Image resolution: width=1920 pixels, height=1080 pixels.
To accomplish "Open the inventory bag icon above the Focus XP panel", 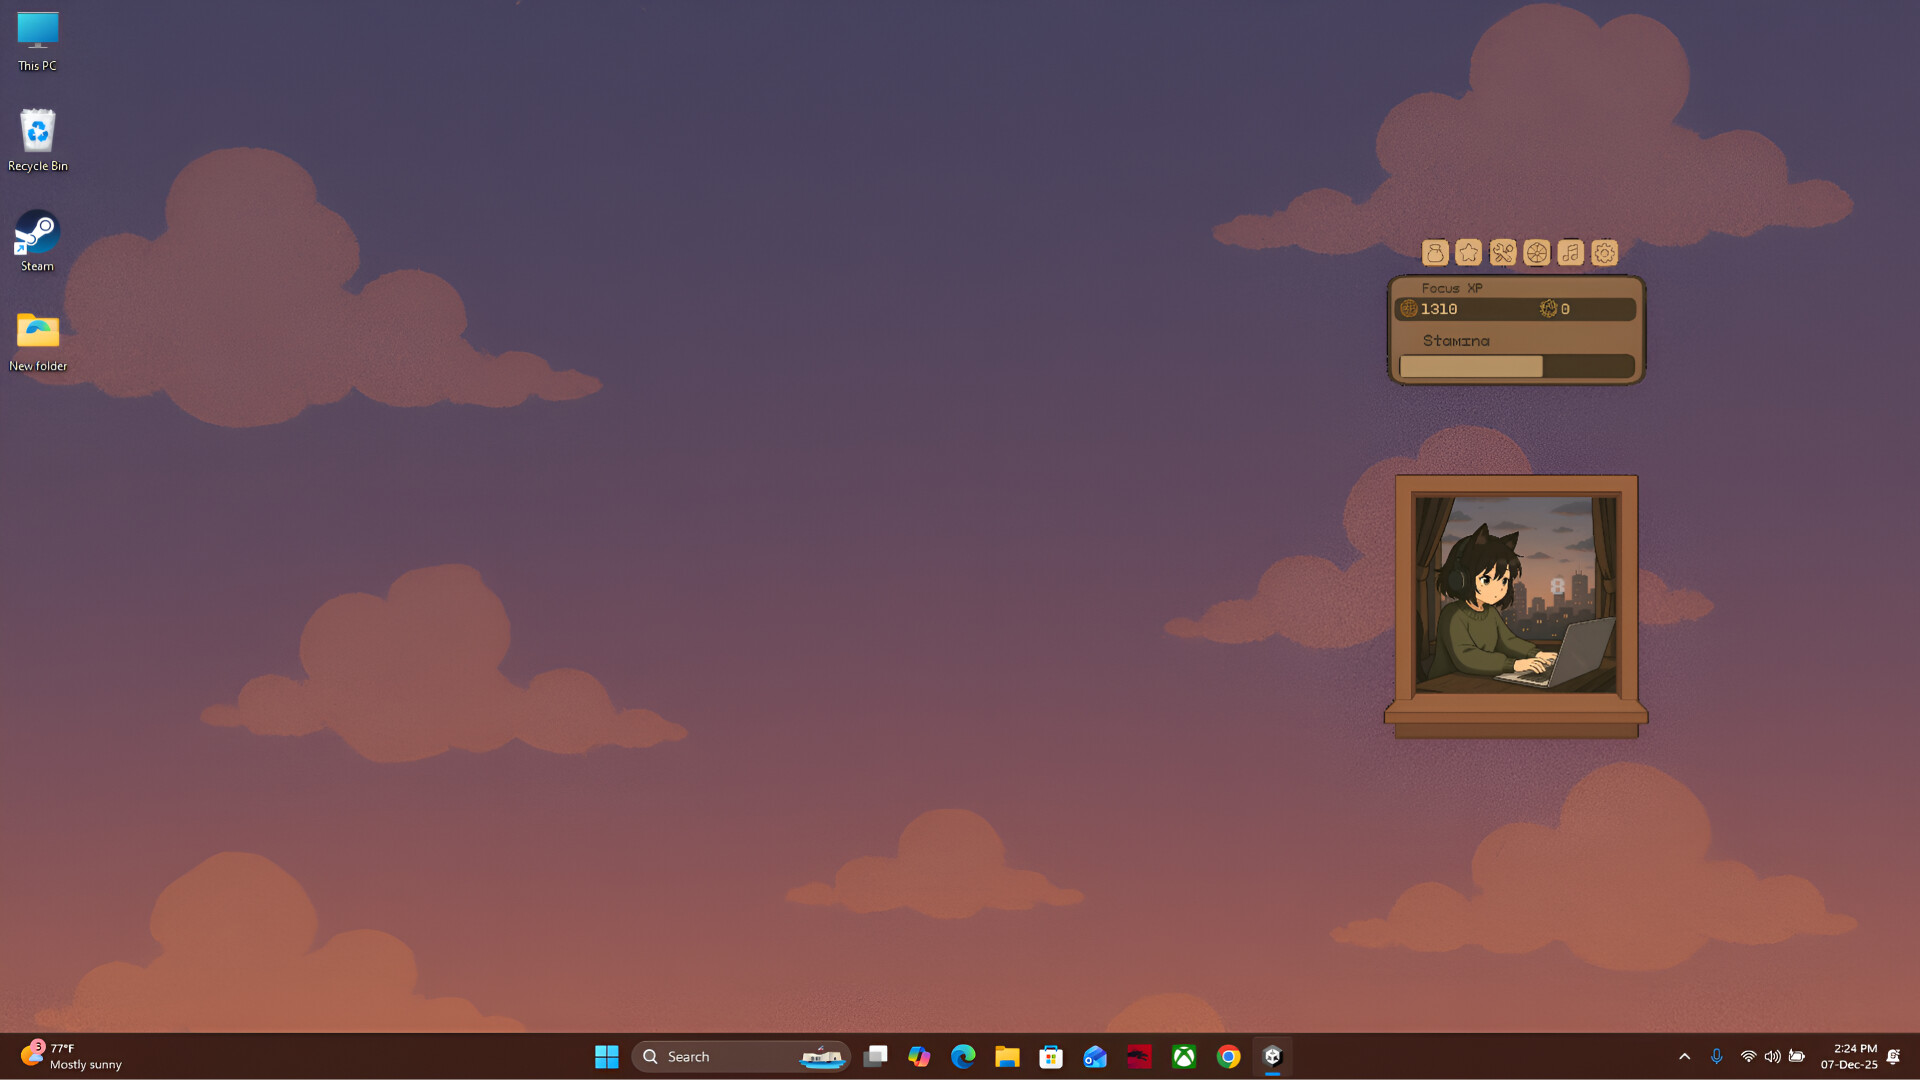I will point(1435,253).
